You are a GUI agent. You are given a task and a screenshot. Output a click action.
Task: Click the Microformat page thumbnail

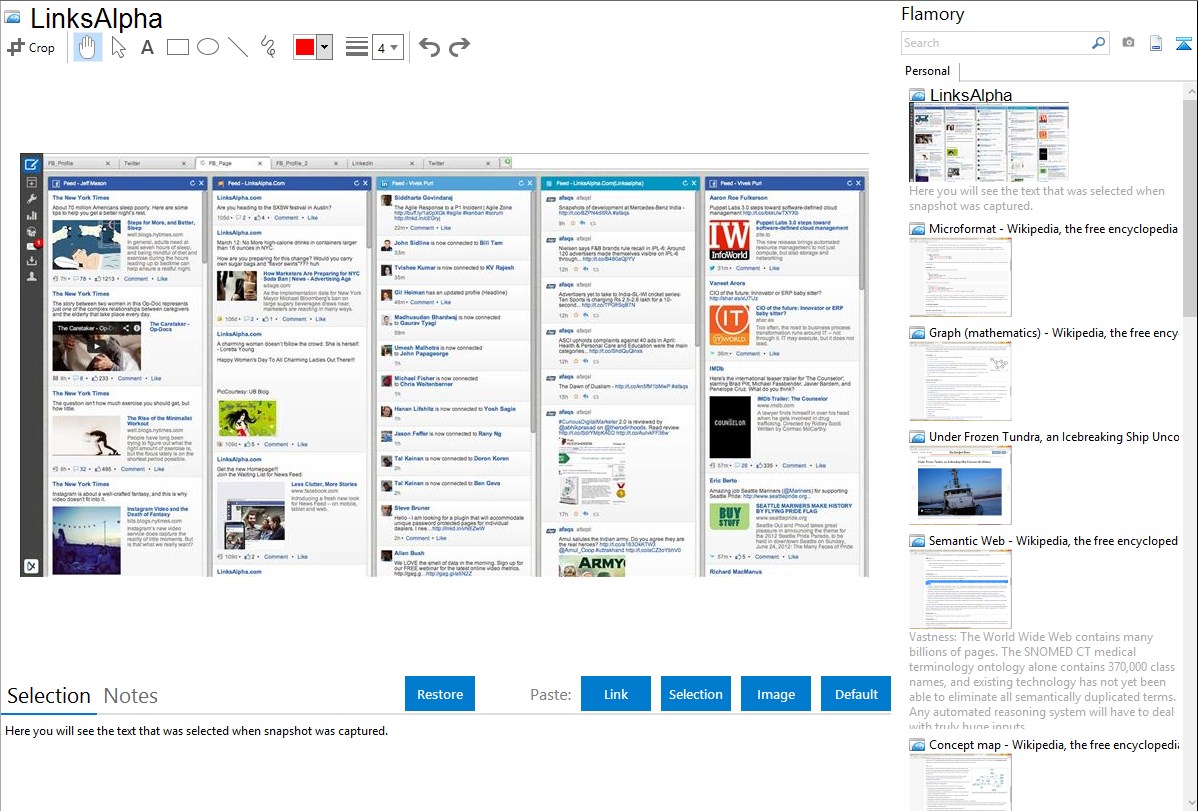coord(960,277)
